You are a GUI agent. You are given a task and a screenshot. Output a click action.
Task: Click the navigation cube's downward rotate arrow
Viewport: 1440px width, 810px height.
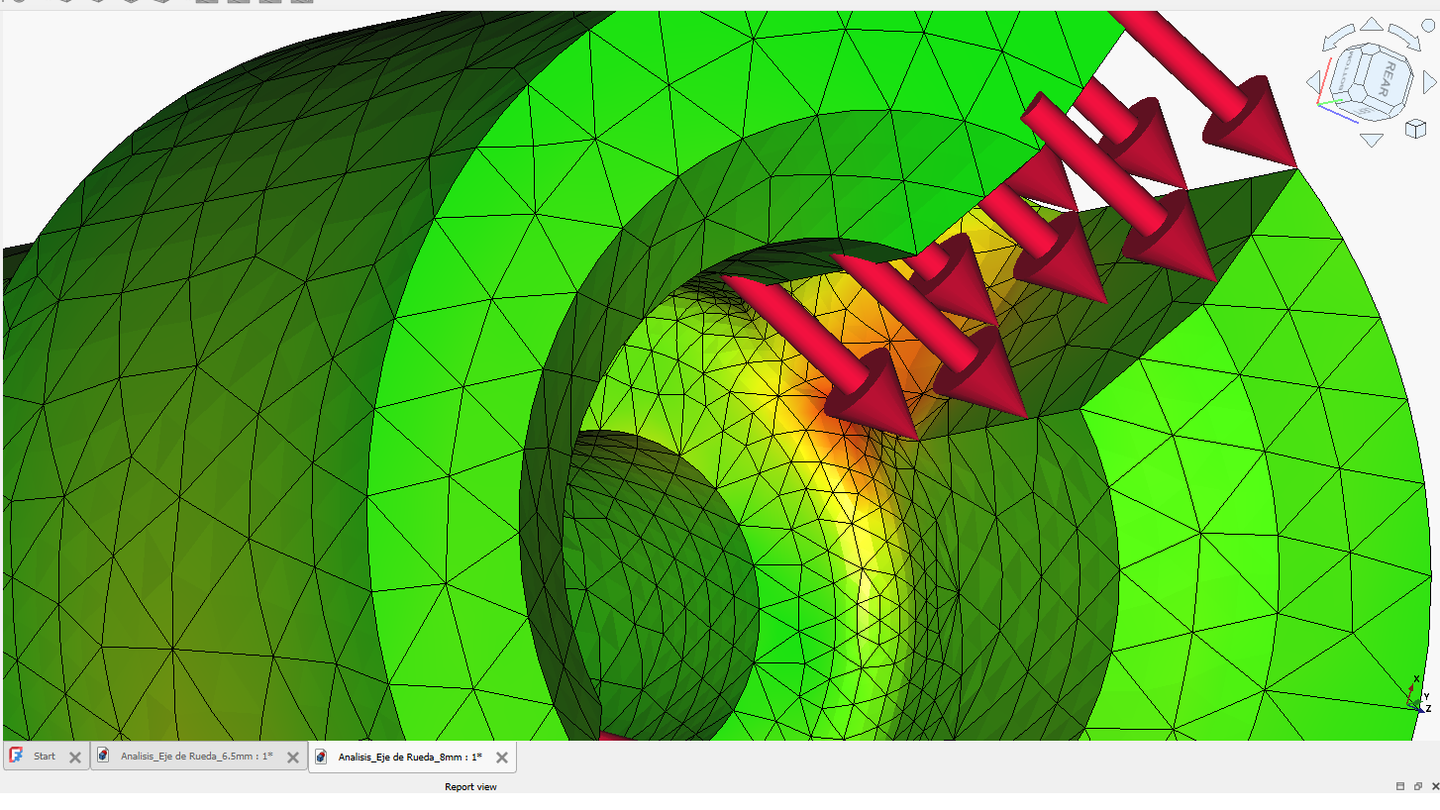click(x=1372, y=141)
